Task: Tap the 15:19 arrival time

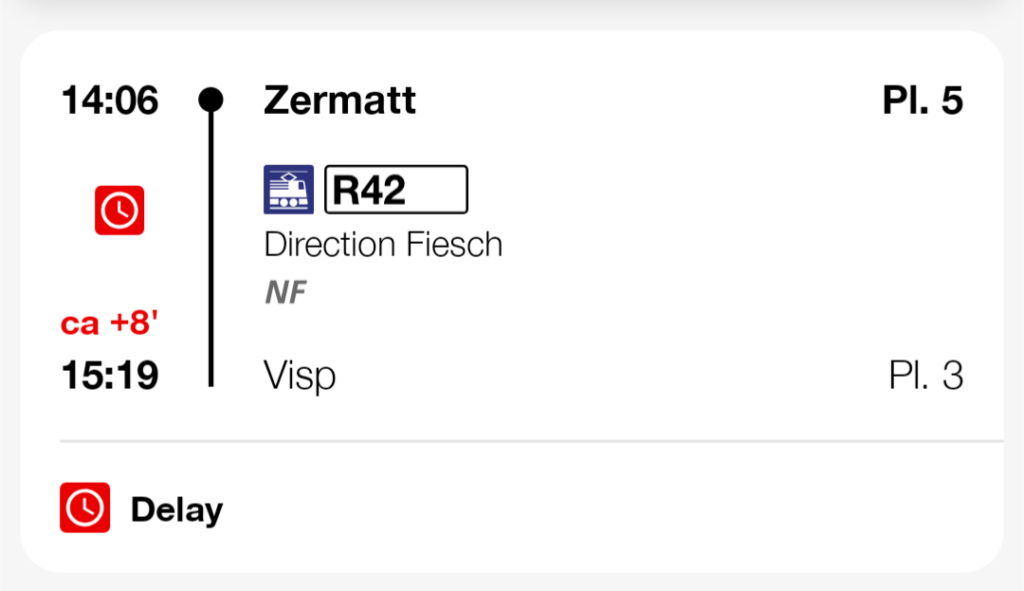Action: tap(110, 376)
